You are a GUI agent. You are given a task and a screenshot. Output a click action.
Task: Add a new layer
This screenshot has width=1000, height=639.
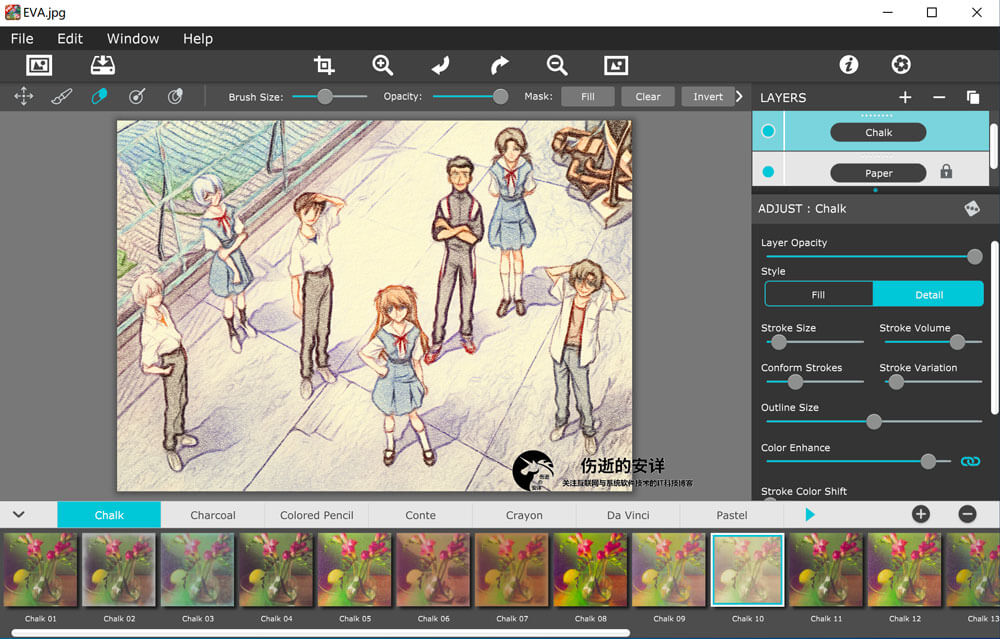pos(905,97)
